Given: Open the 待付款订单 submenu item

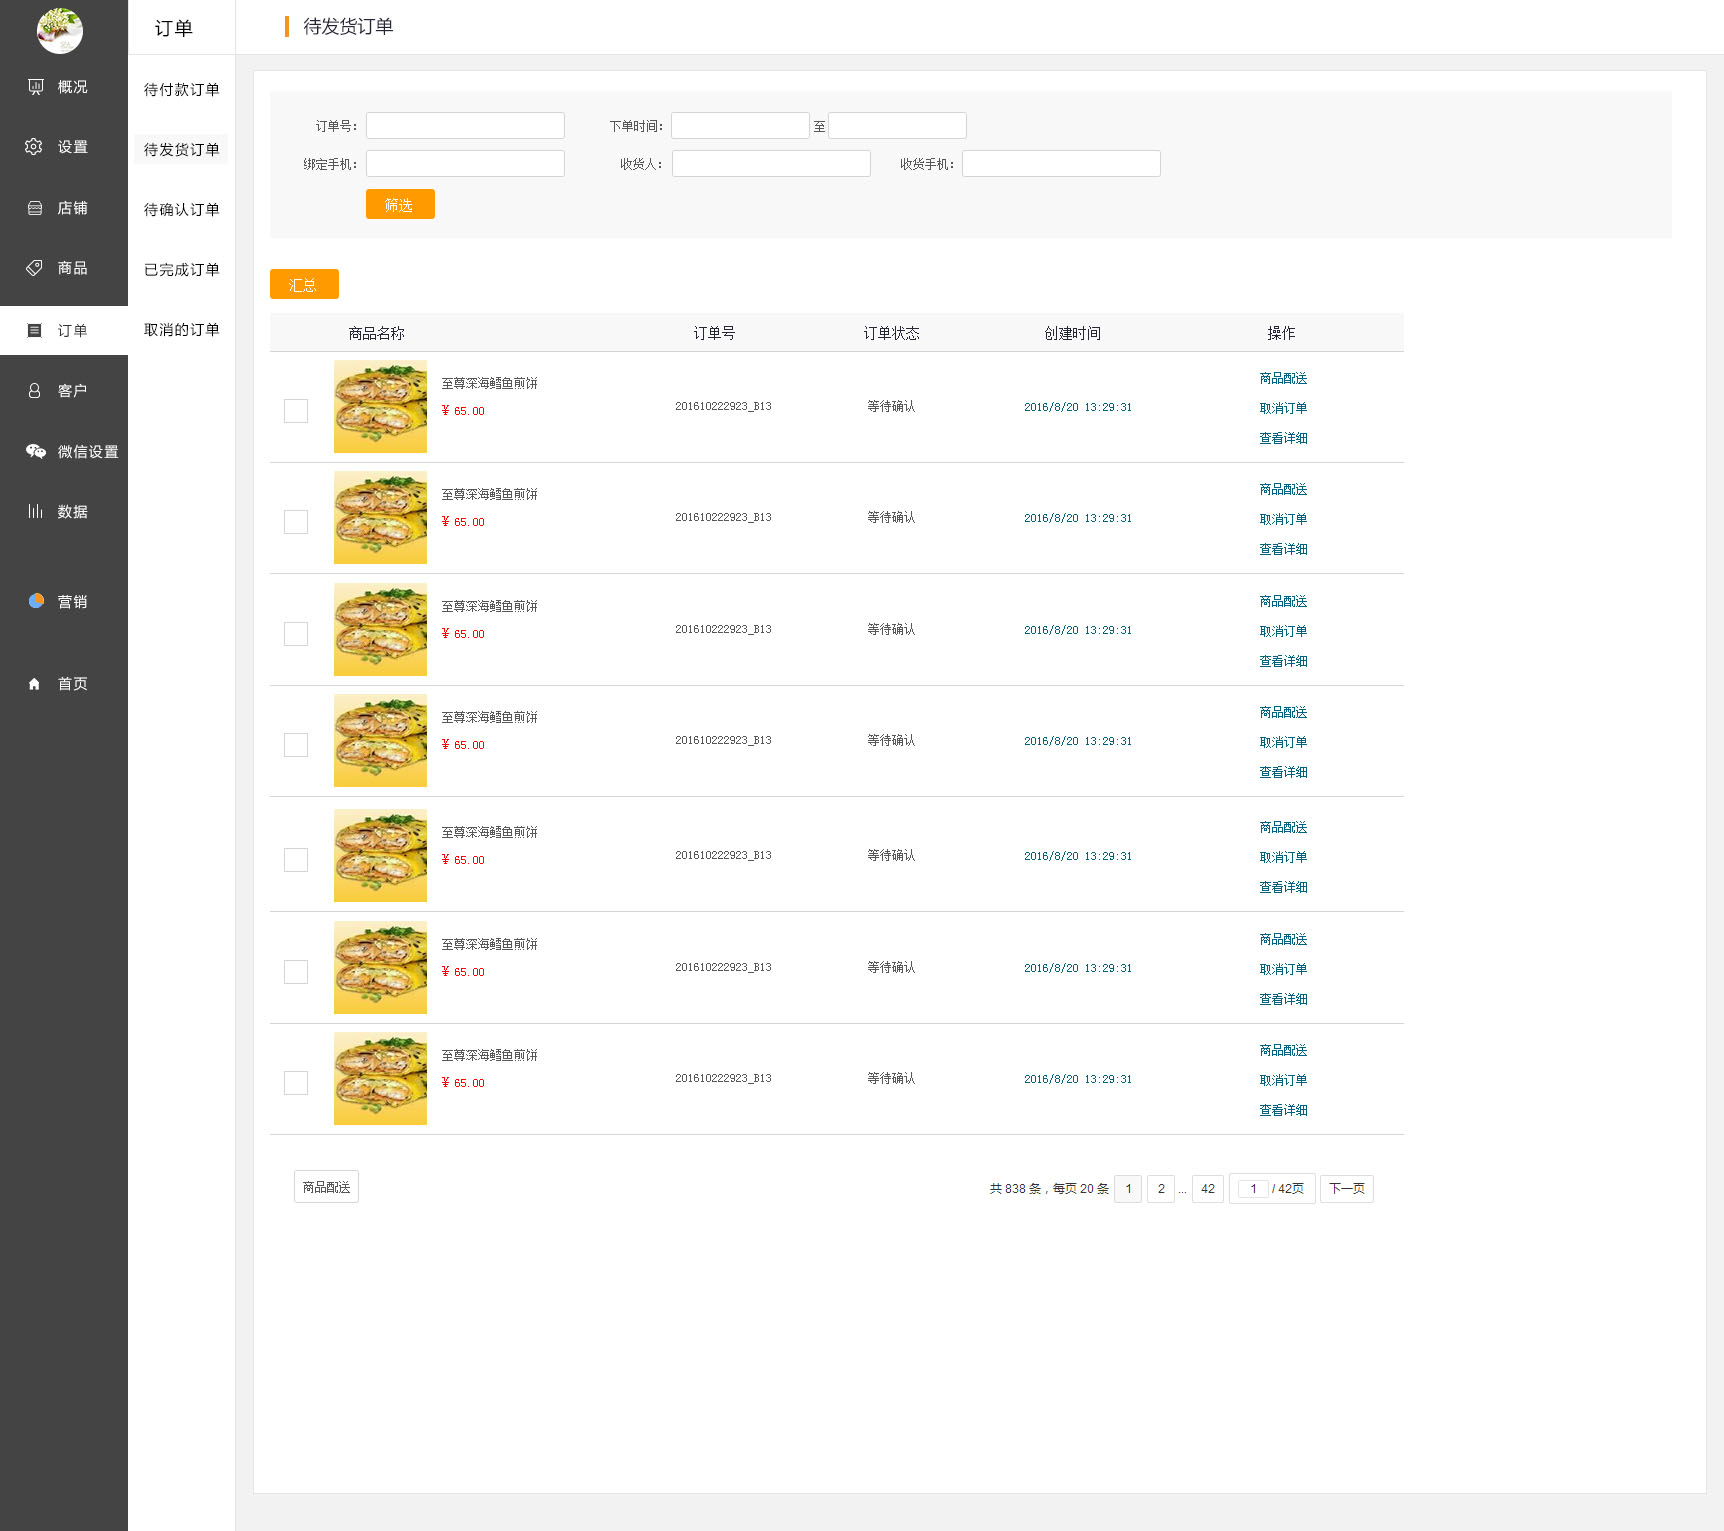Looking at the screenshot, I should (181, 90).
